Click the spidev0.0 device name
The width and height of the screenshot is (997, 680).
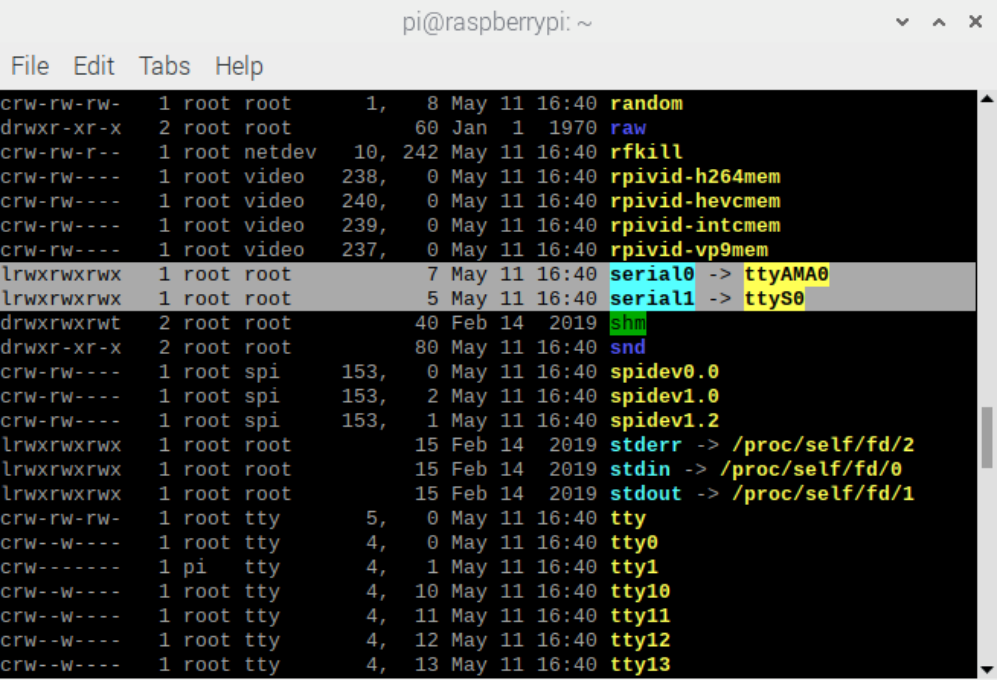coord(664,372)
